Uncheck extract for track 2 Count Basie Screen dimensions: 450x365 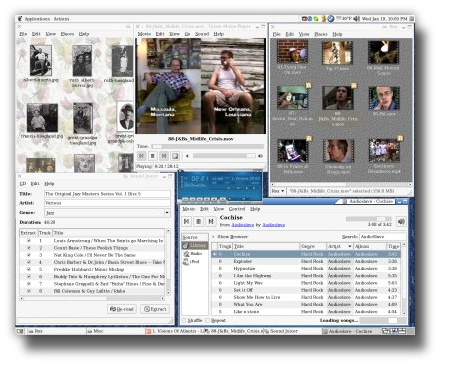(x=29, y=248)
